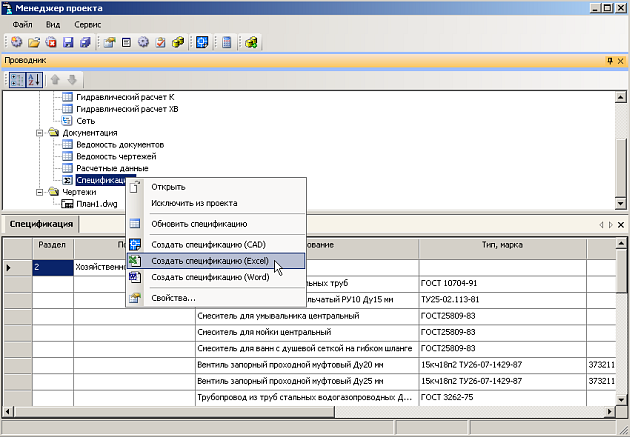This screenshot has width=630, height=437.
Task: Select cell ГОСТ 3262-75
Action: (x=502, y=398)
